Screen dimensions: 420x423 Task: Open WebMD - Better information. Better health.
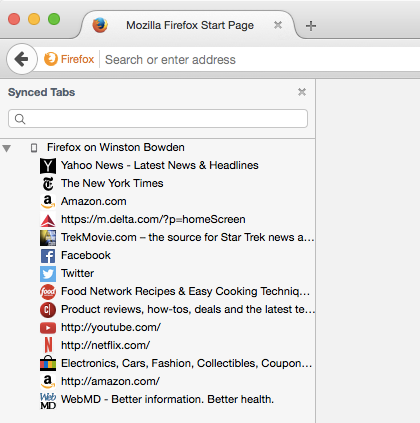tap(167, 399)
